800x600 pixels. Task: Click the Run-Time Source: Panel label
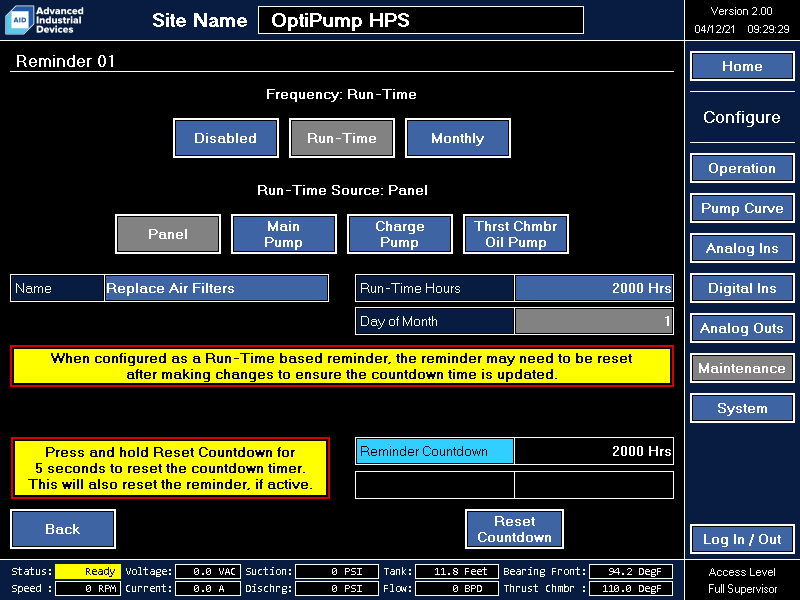(x=342, y=190)
